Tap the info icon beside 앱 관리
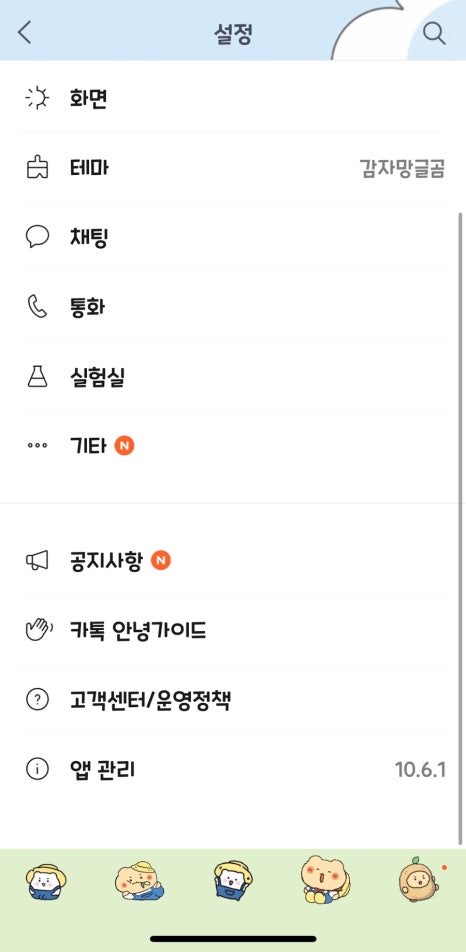466x952 pixels. point(37,770)
